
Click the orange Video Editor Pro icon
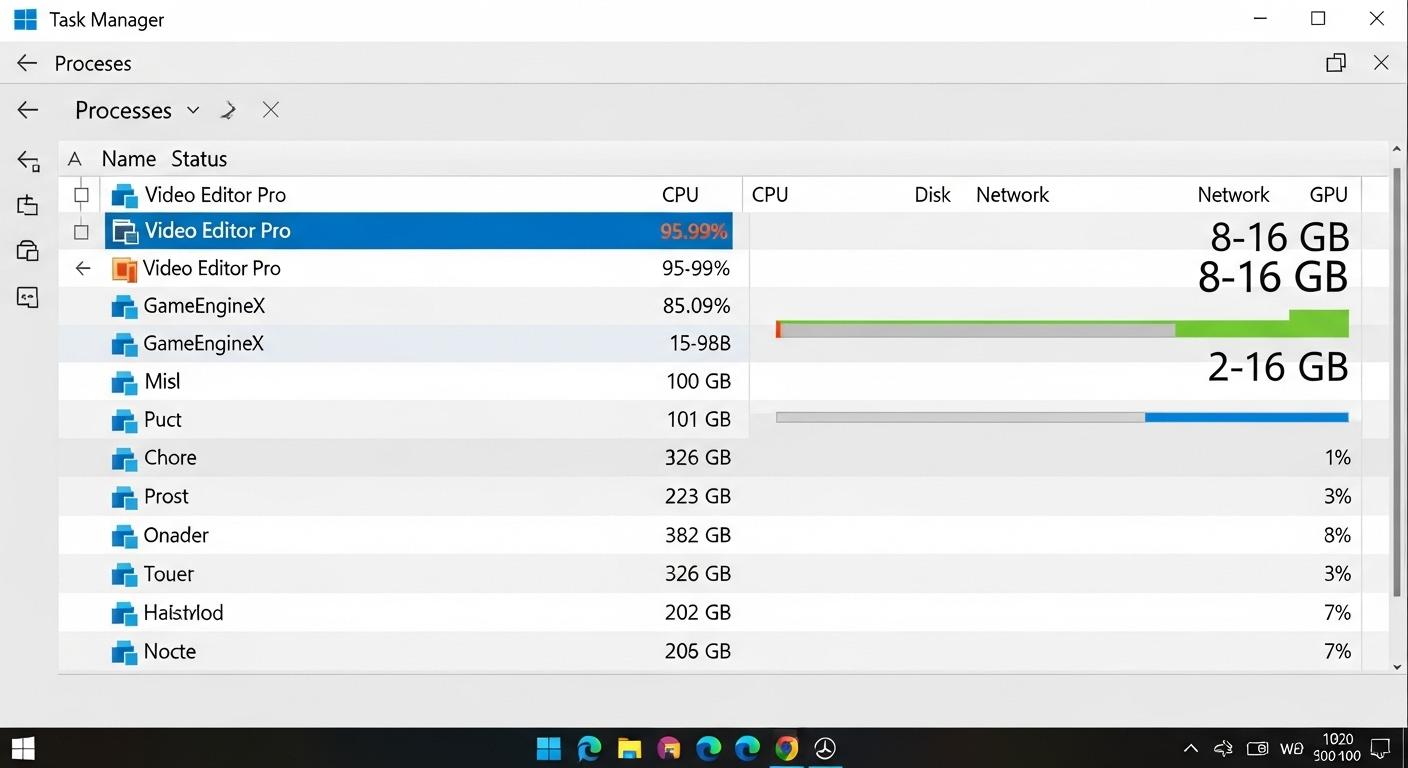tap(124, 268)
